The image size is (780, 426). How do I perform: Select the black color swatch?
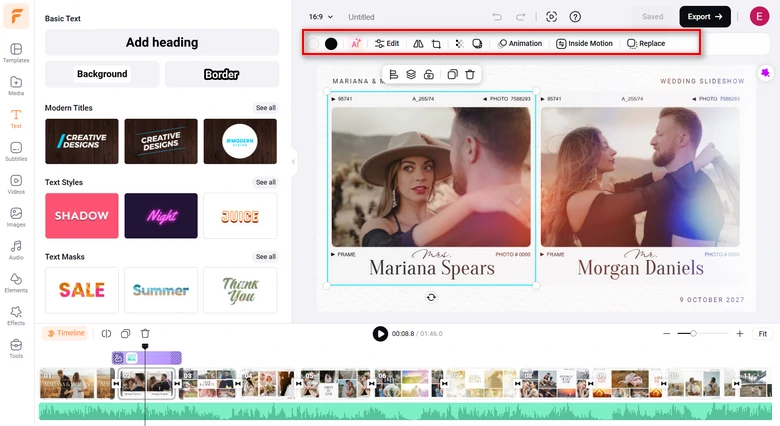pos(331,44)
